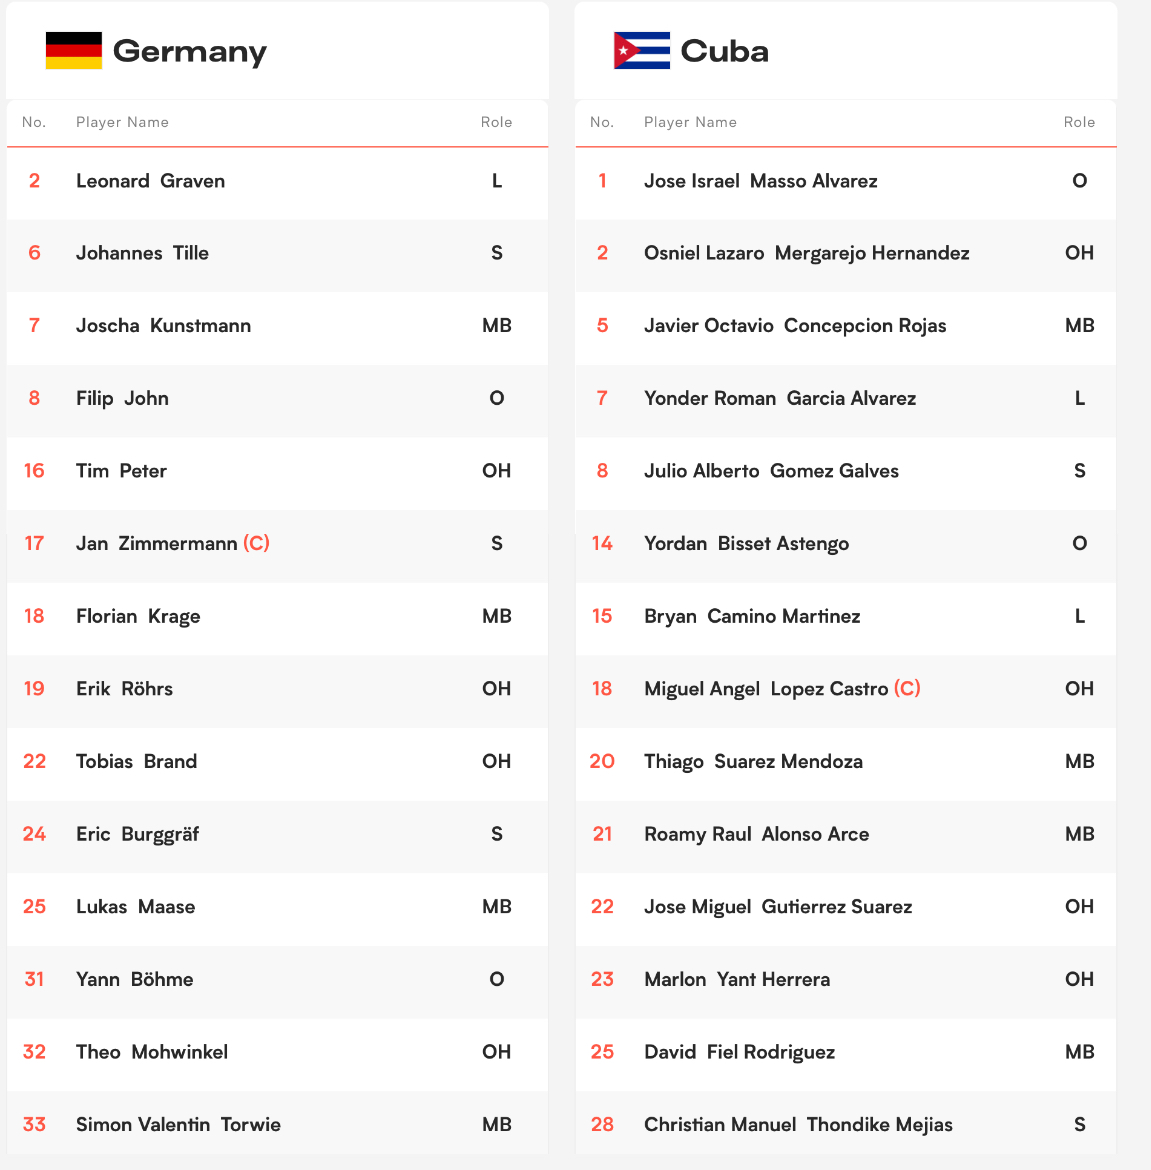Click Germany's No. column header
This screenshot has width=1151, height=1170.
[x=34, y=122]
